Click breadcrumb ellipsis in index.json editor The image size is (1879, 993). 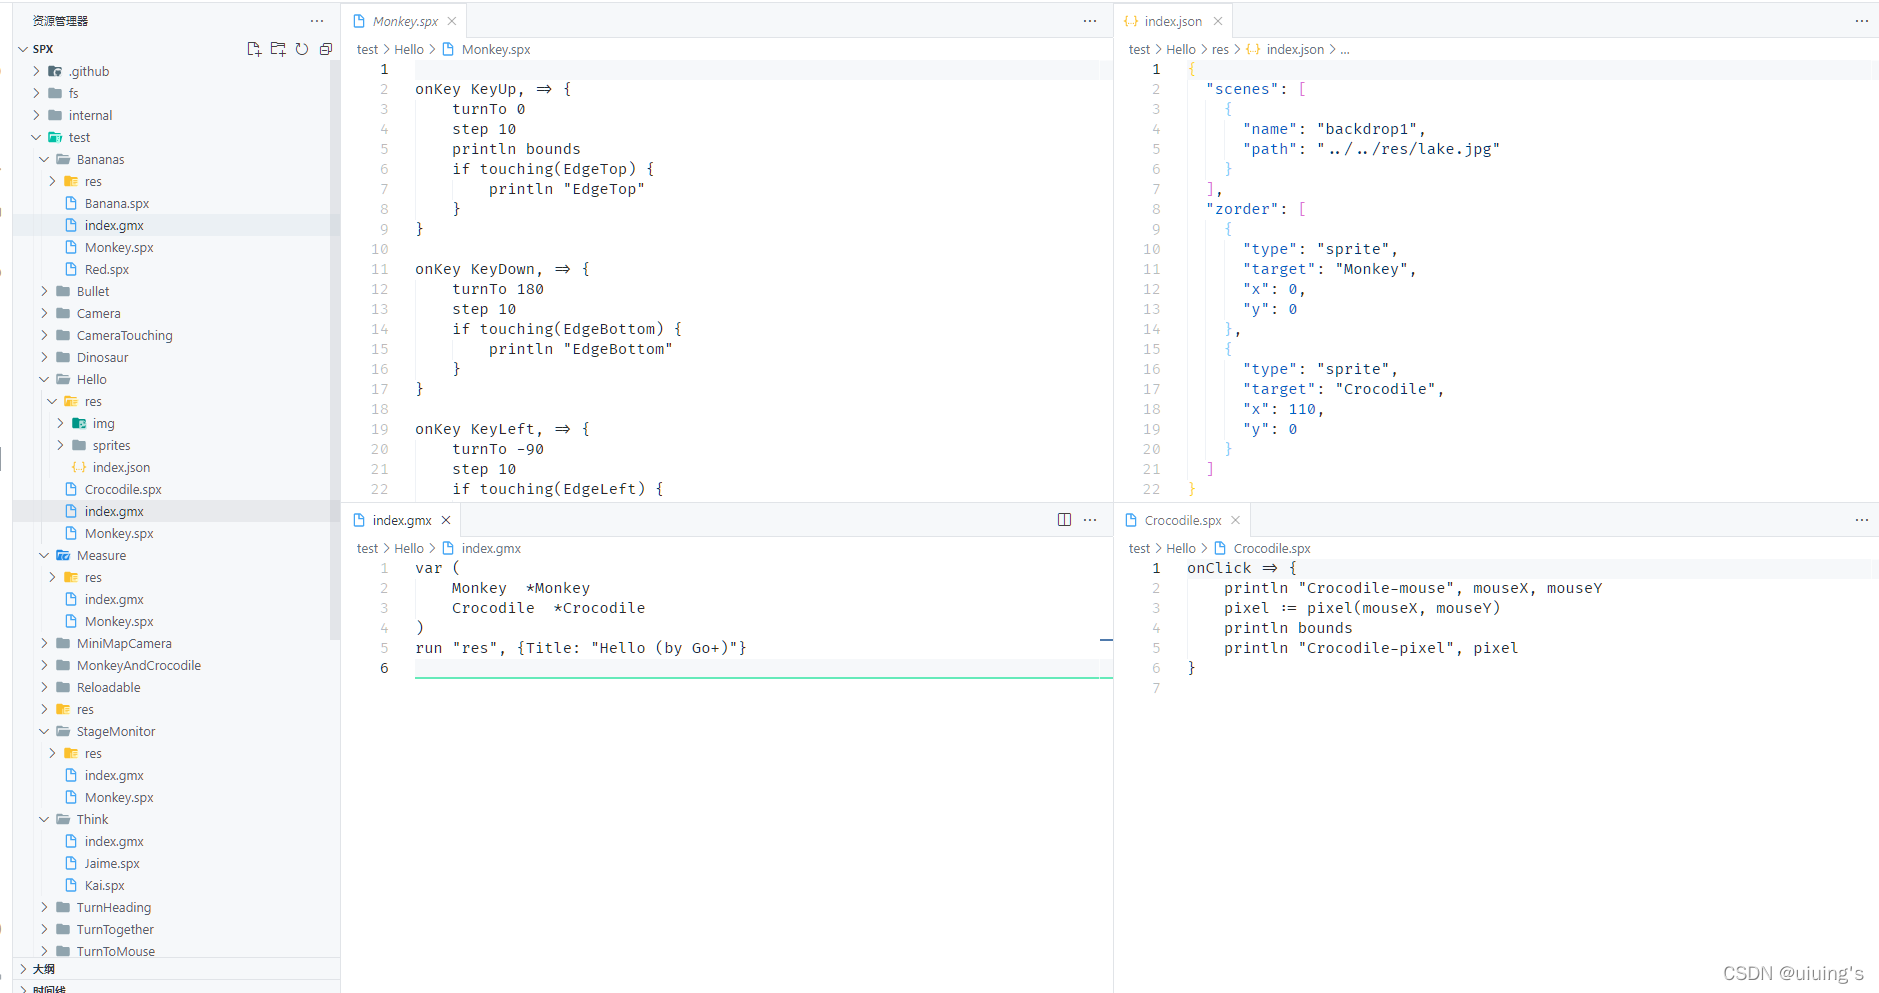1345,49
